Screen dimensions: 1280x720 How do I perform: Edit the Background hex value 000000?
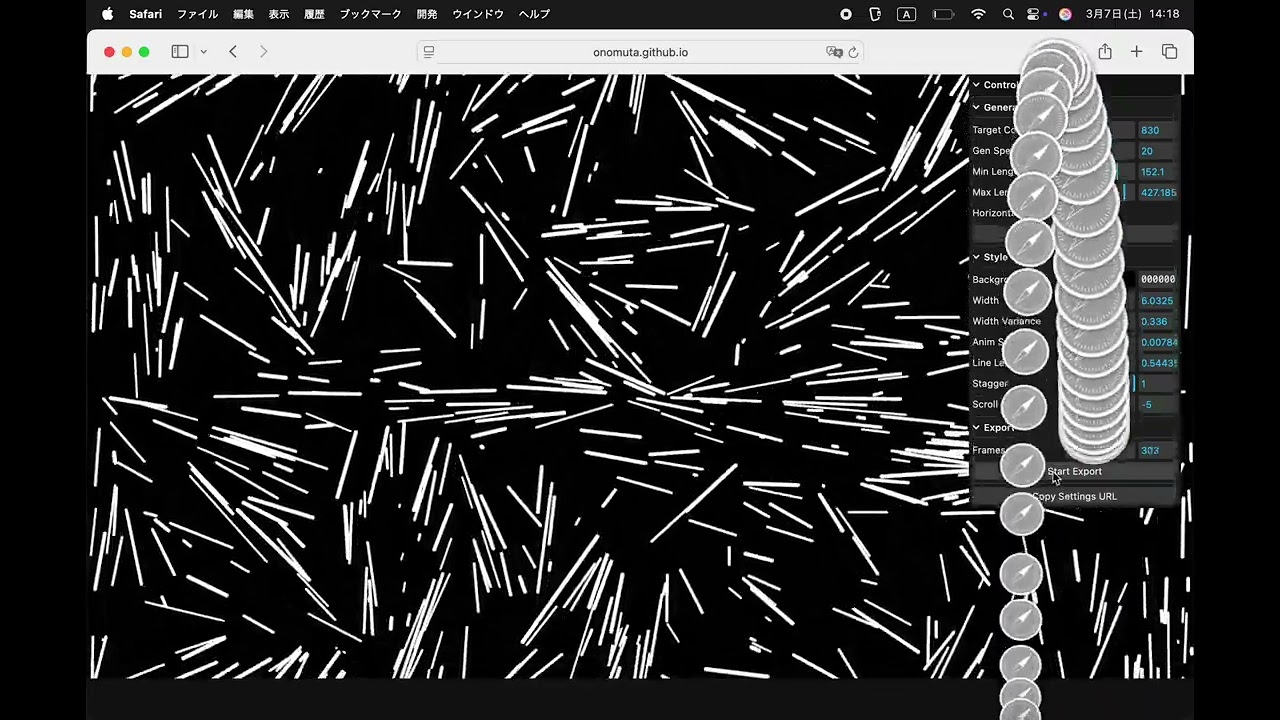[x=1157, y=279]
